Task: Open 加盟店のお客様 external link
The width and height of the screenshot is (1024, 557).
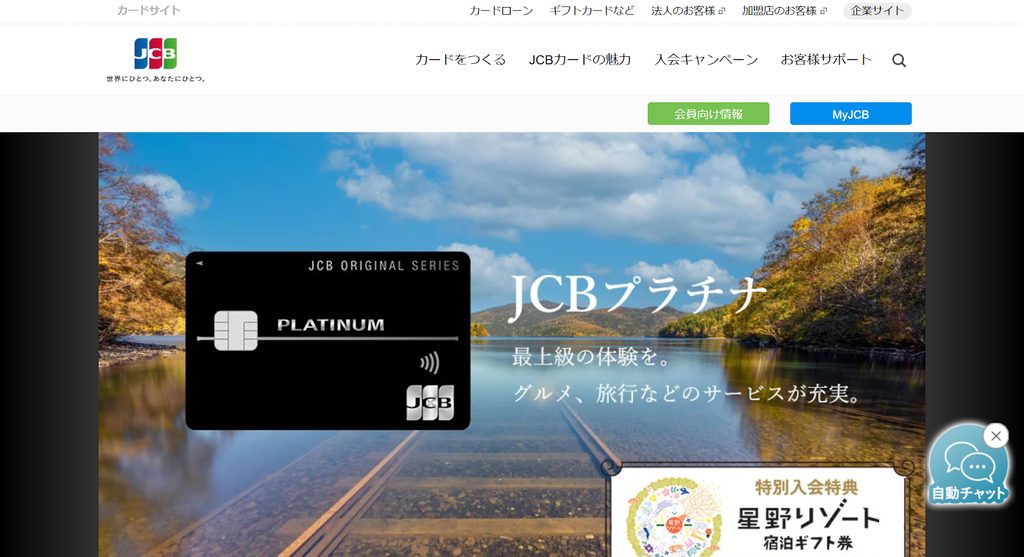Action: (784, 10)
